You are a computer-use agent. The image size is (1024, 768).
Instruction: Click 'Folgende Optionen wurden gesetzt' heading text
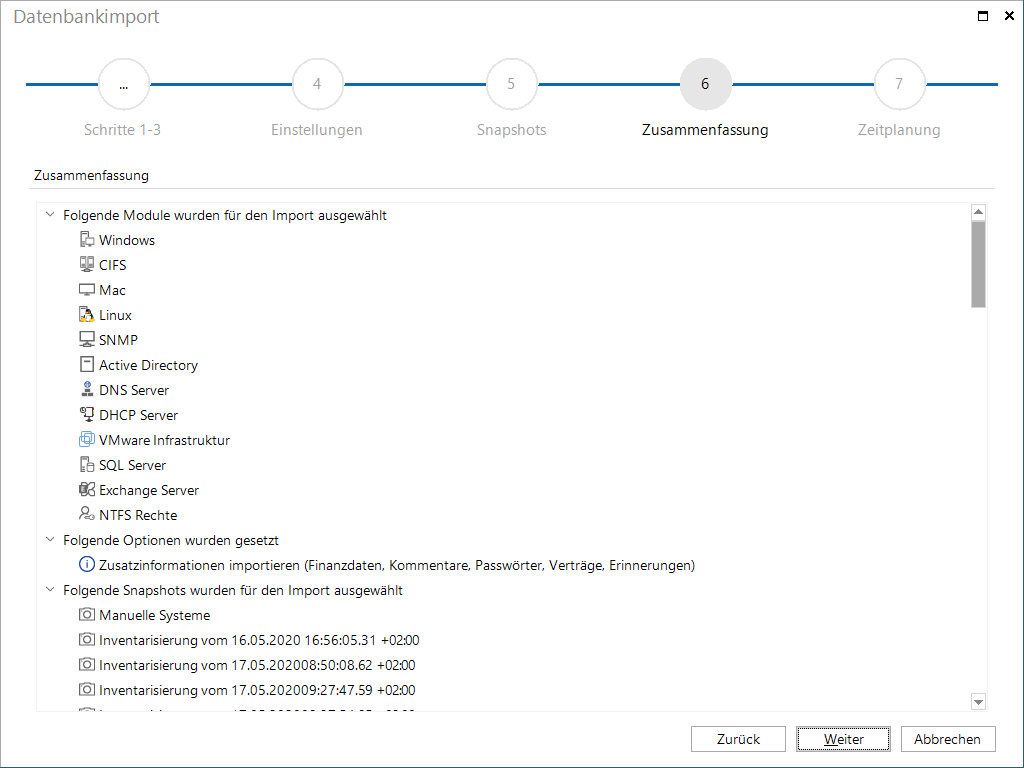170,540
